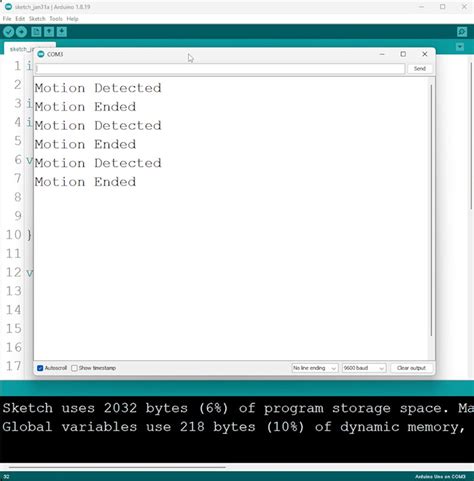Screen dimensions: 474x481
Task: Open the No line ending dropdown
Action: coord(315,368)
